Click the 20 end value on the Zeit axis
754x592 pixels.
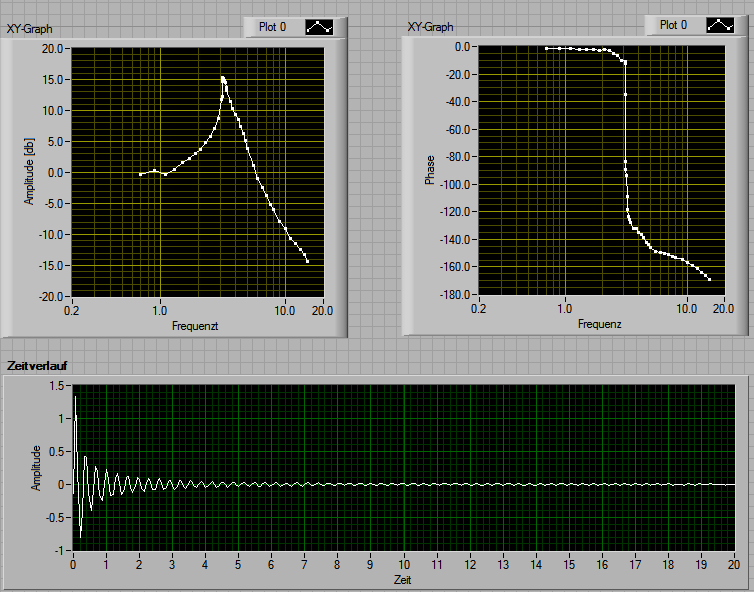(734, 565)
